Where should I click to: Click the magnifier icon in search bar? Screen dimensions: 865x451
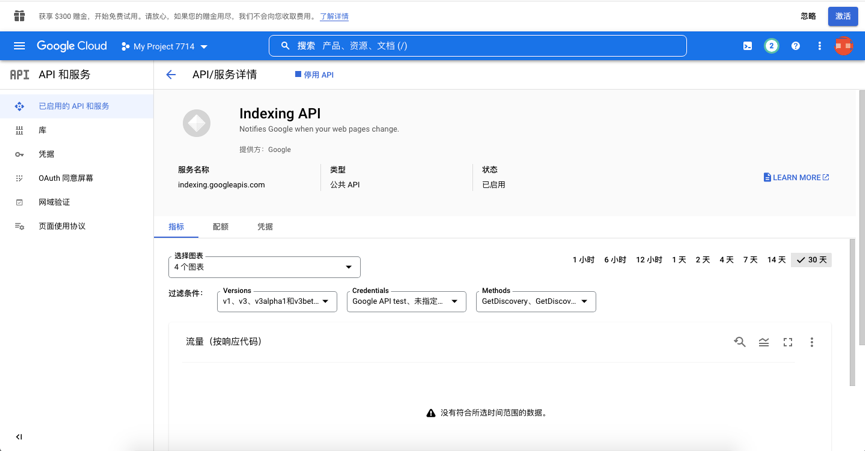(x=285, y=46)
